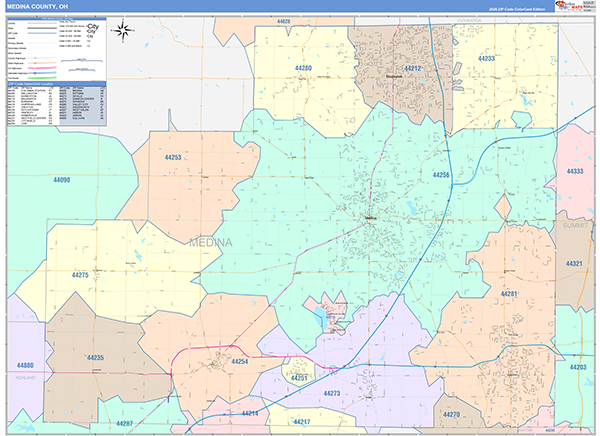Click the ZIP code label 44280
The image size is (600, 436).
(303, 68)
